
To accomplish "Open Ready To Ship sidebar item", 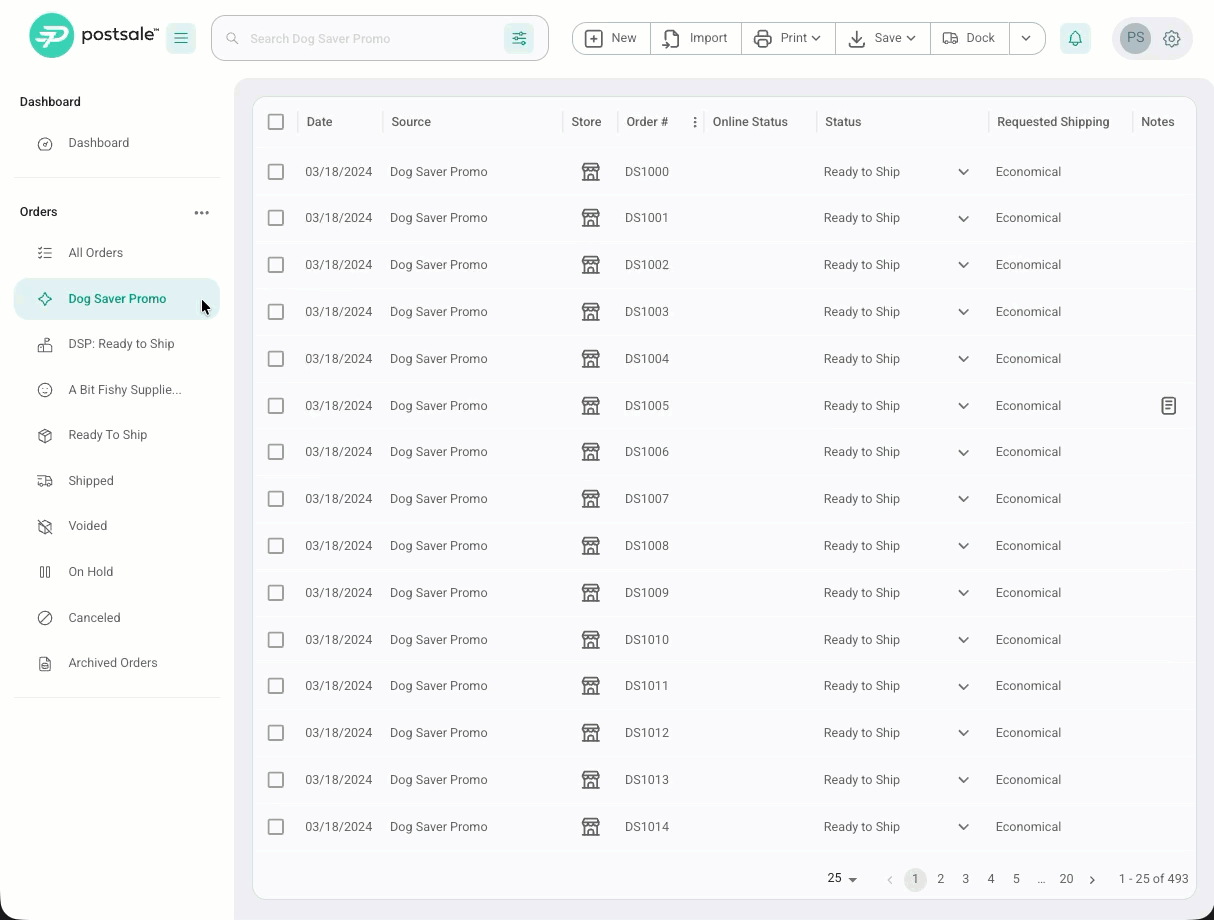I will 116,435.
